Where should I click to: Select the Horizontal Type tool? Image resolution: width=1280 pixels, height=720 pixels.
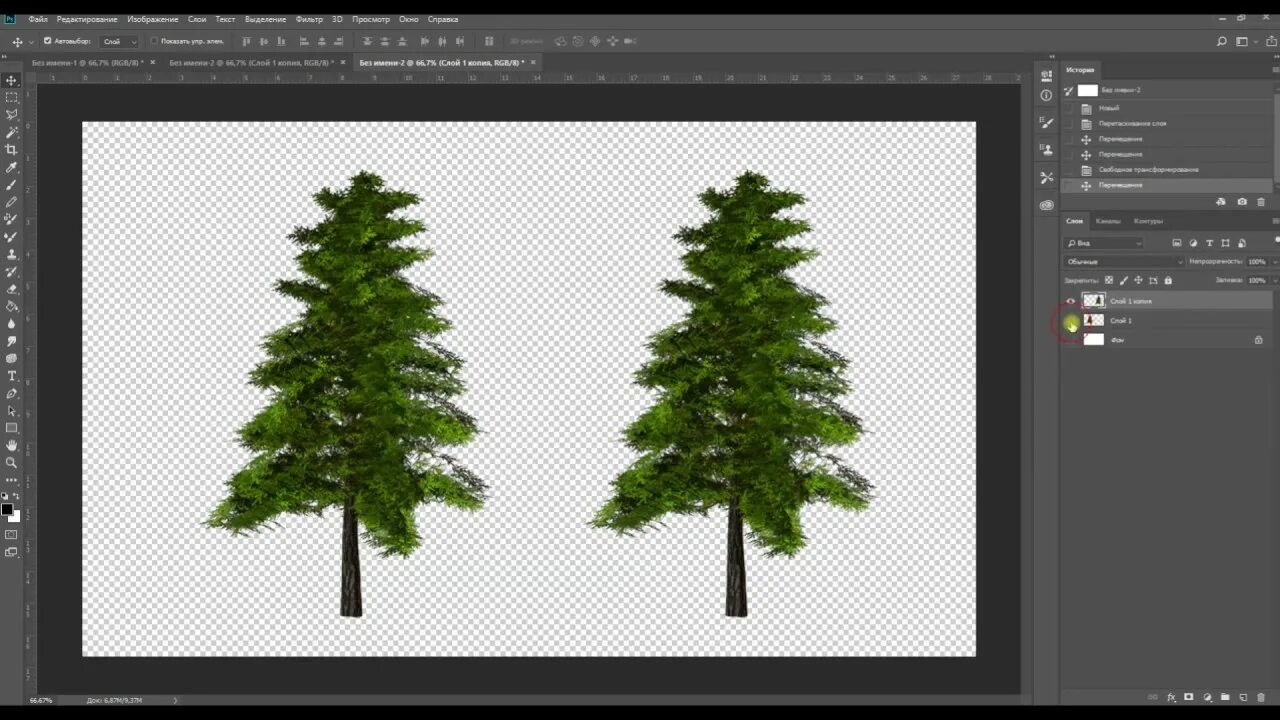12,376
